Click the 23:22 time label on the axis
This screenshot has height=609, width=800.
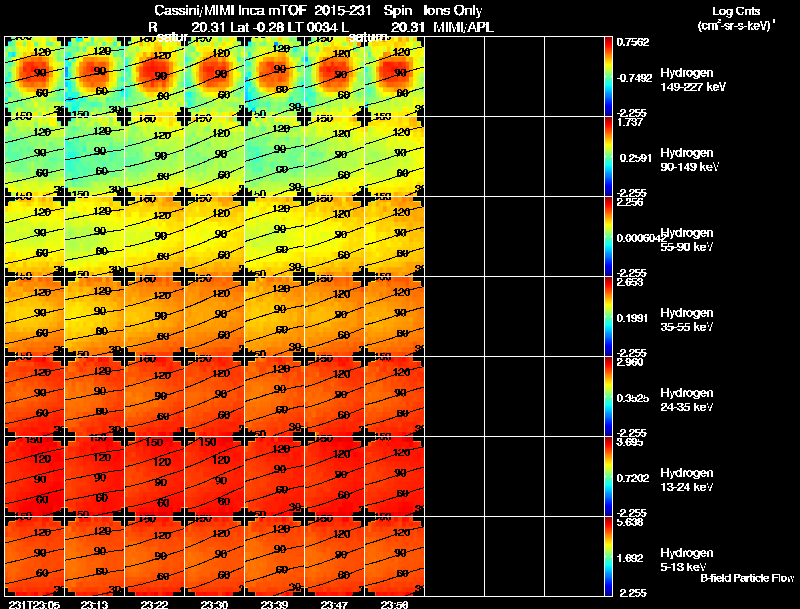[153, 604]
